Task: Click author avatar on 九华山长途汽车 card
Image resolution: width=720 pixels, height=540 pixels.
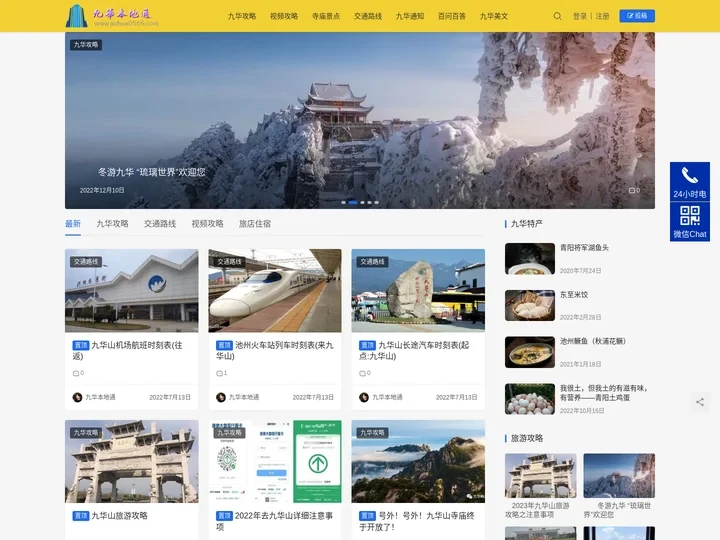Action: pyautogui.click(x=364, y=397)
